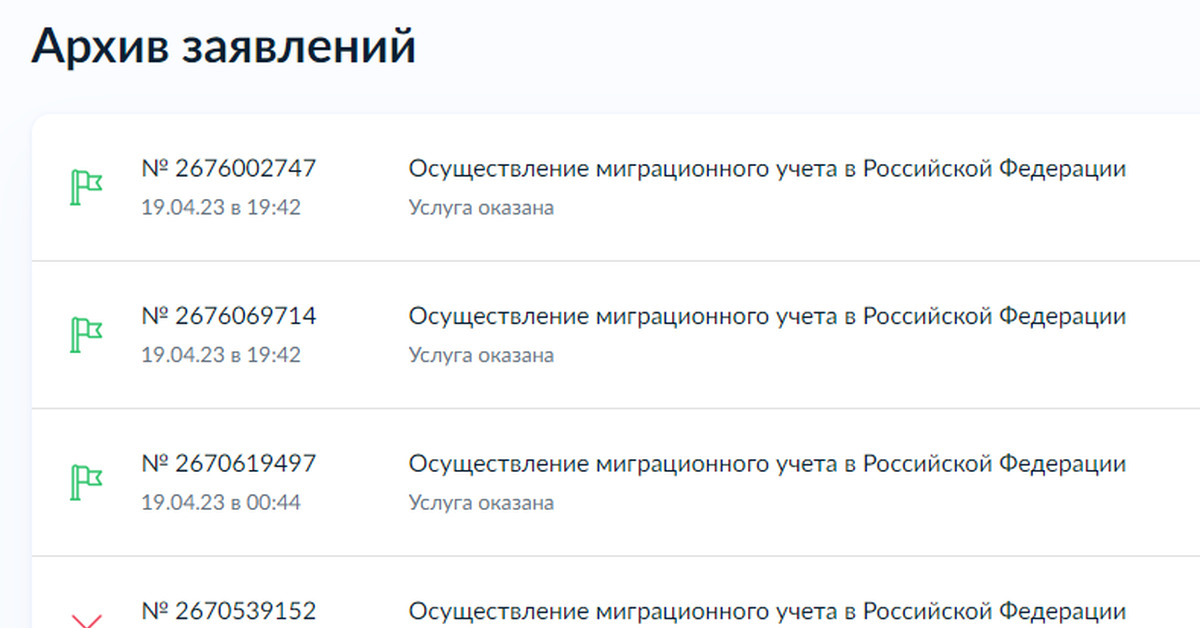Click "Услуга оказана" status of application 2676002747
The image size is (1200, 628).
(x=481, y=208)
